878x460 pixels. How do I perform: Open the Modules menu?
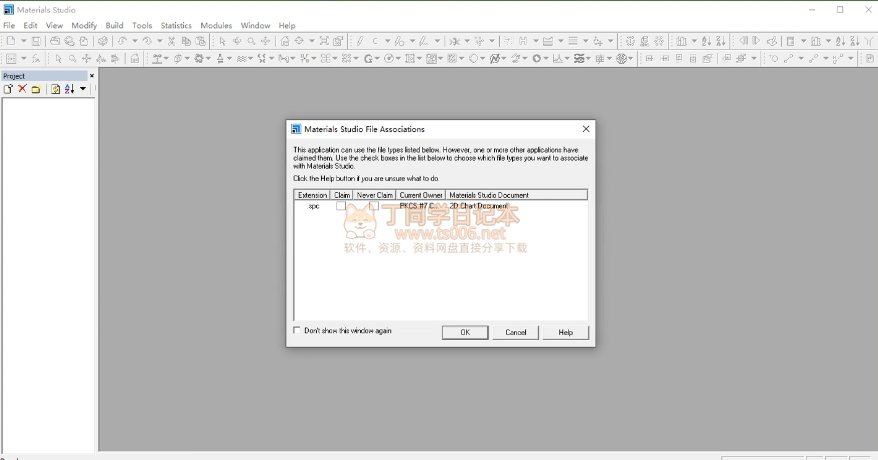[x=216, y=25]
